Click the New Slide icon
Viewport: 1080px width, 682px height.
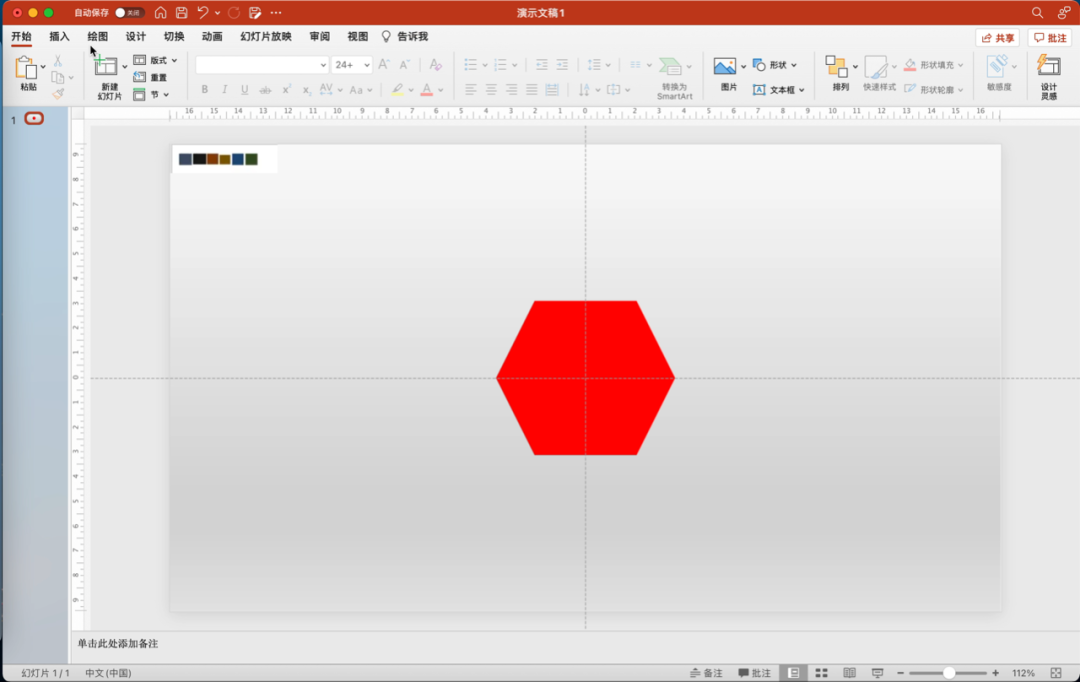[x=105, y=67]
